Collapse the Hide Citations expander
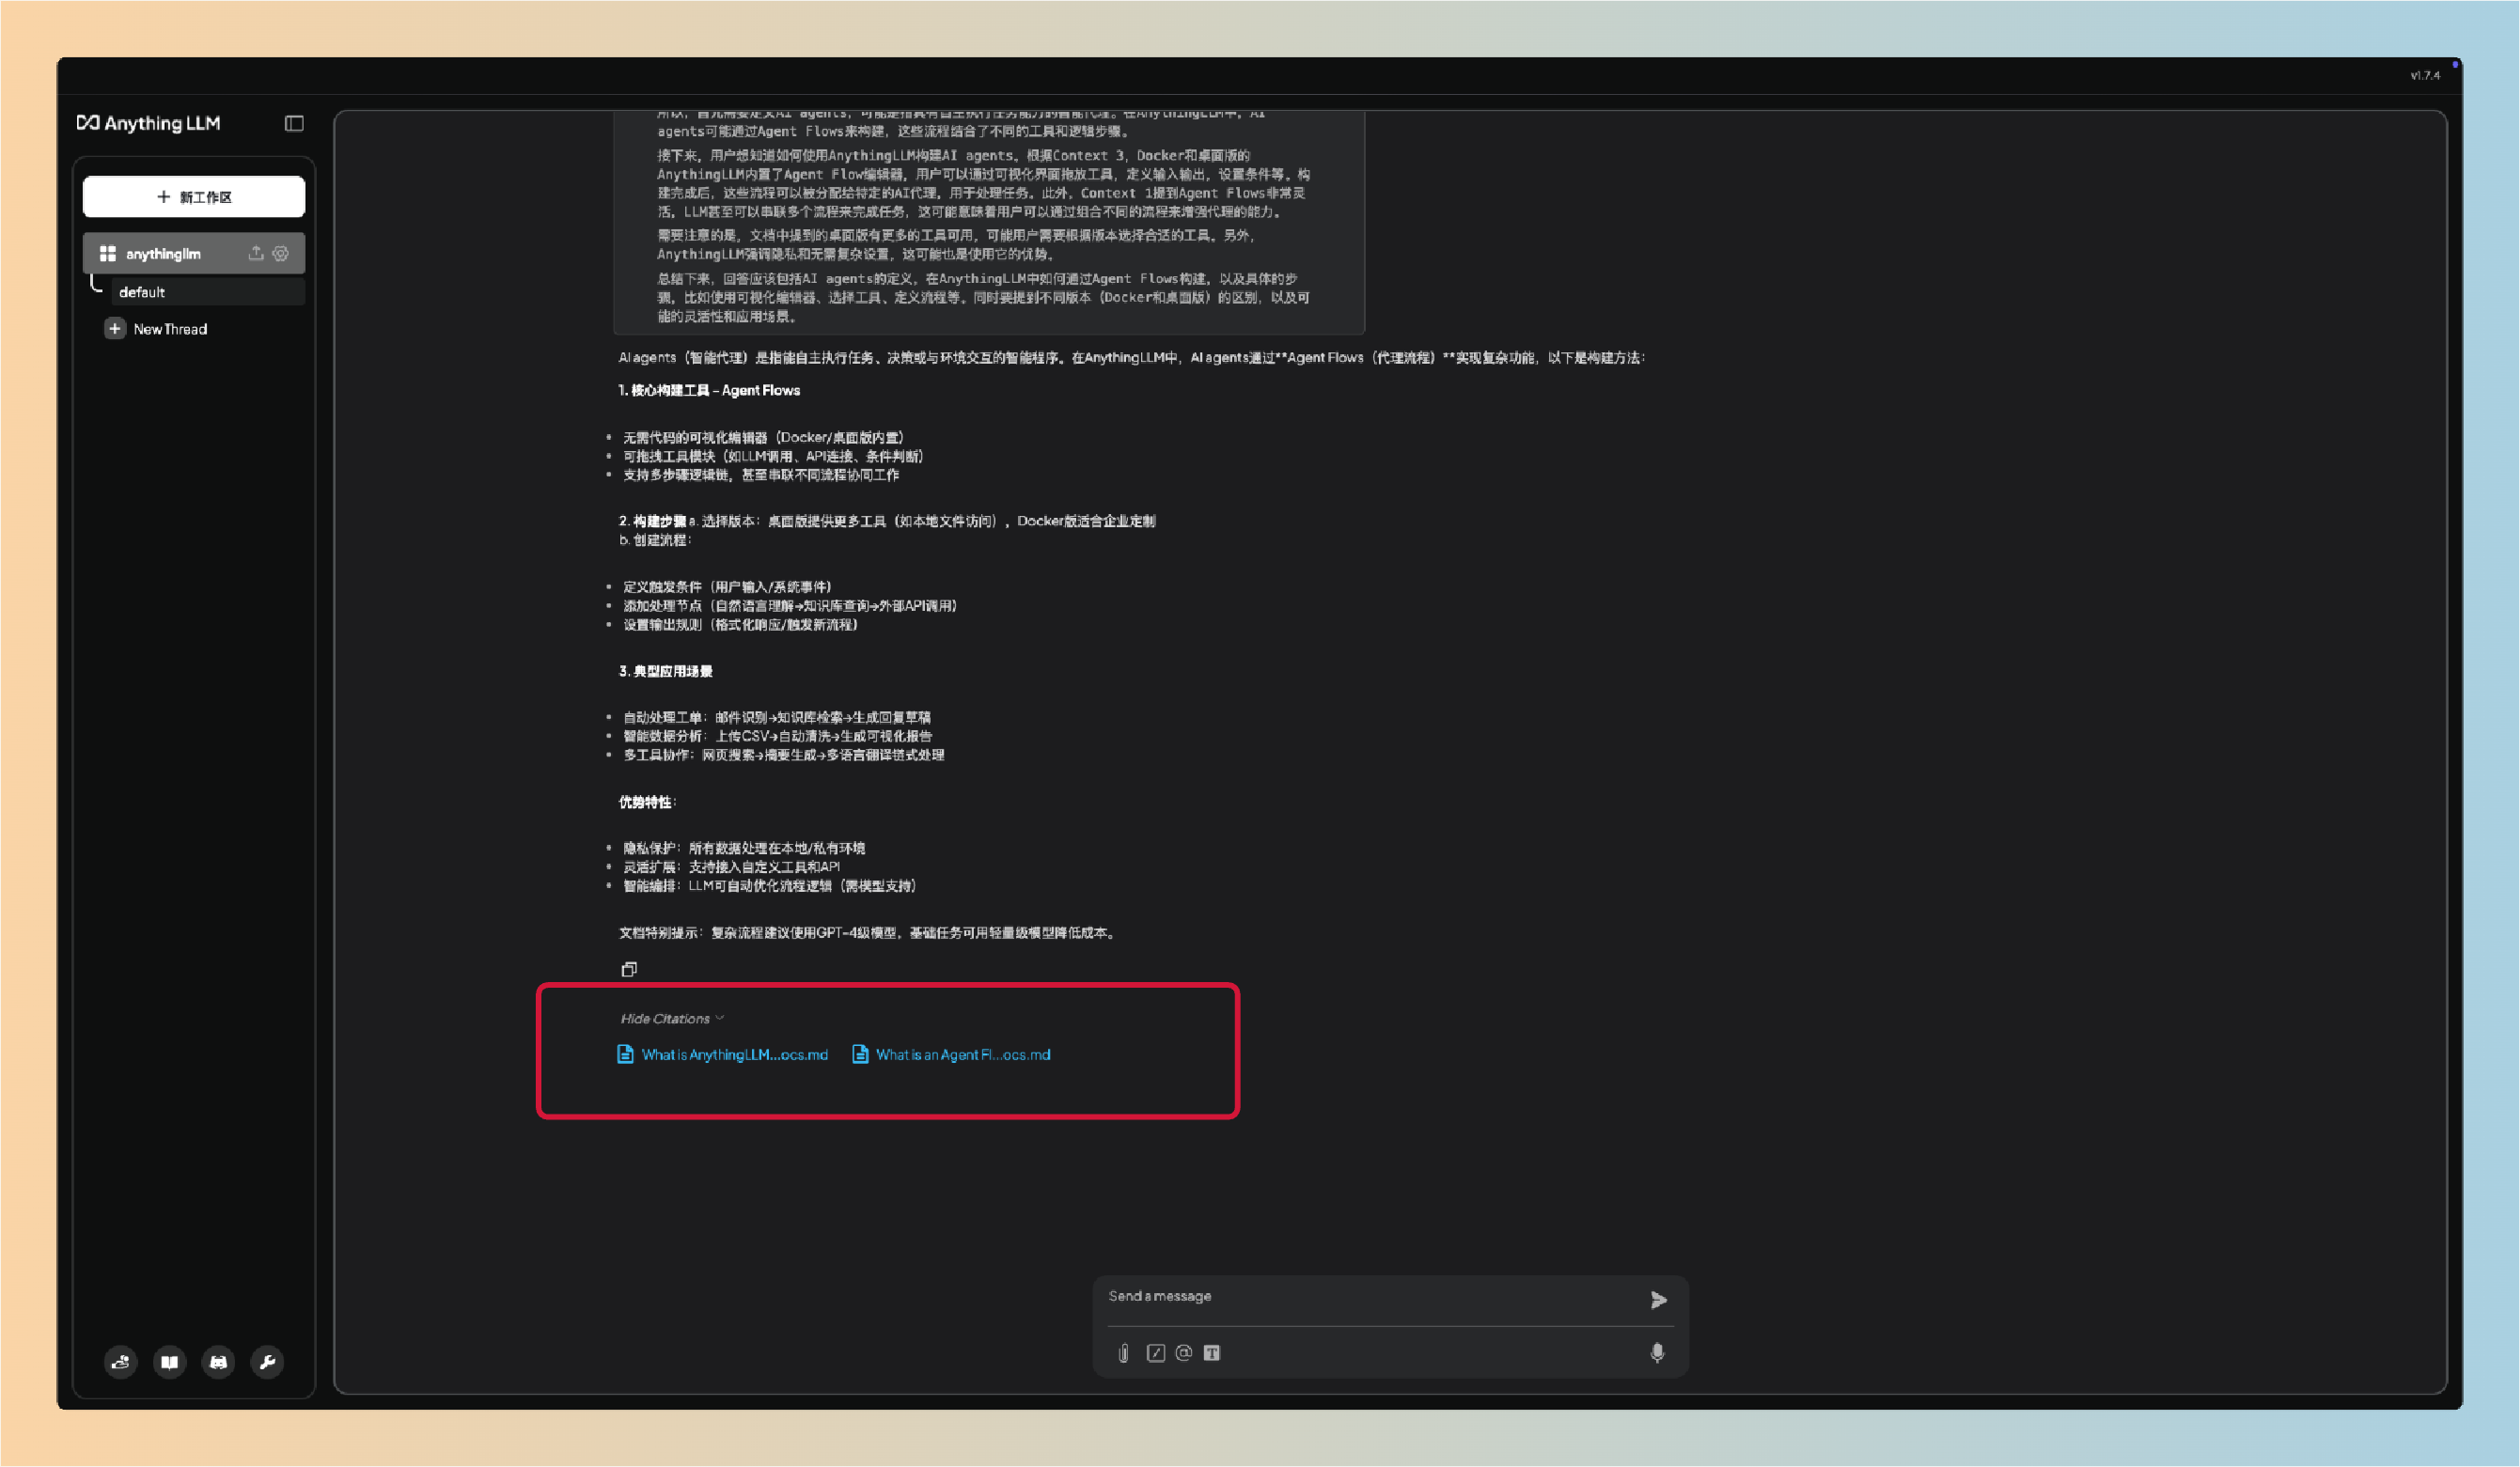Viewport: 2520px width, 1467px height. coord(671,1018)
